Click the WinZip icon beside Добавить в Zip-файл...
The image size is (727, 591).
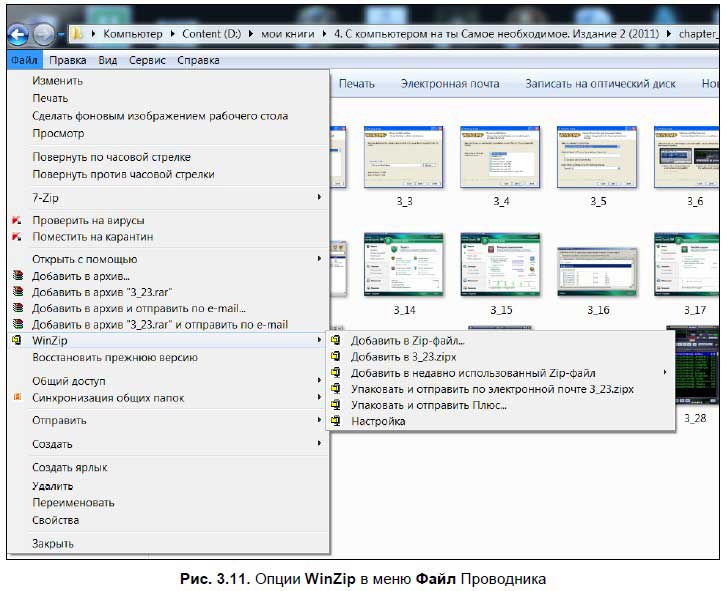(x=336, y=340)
